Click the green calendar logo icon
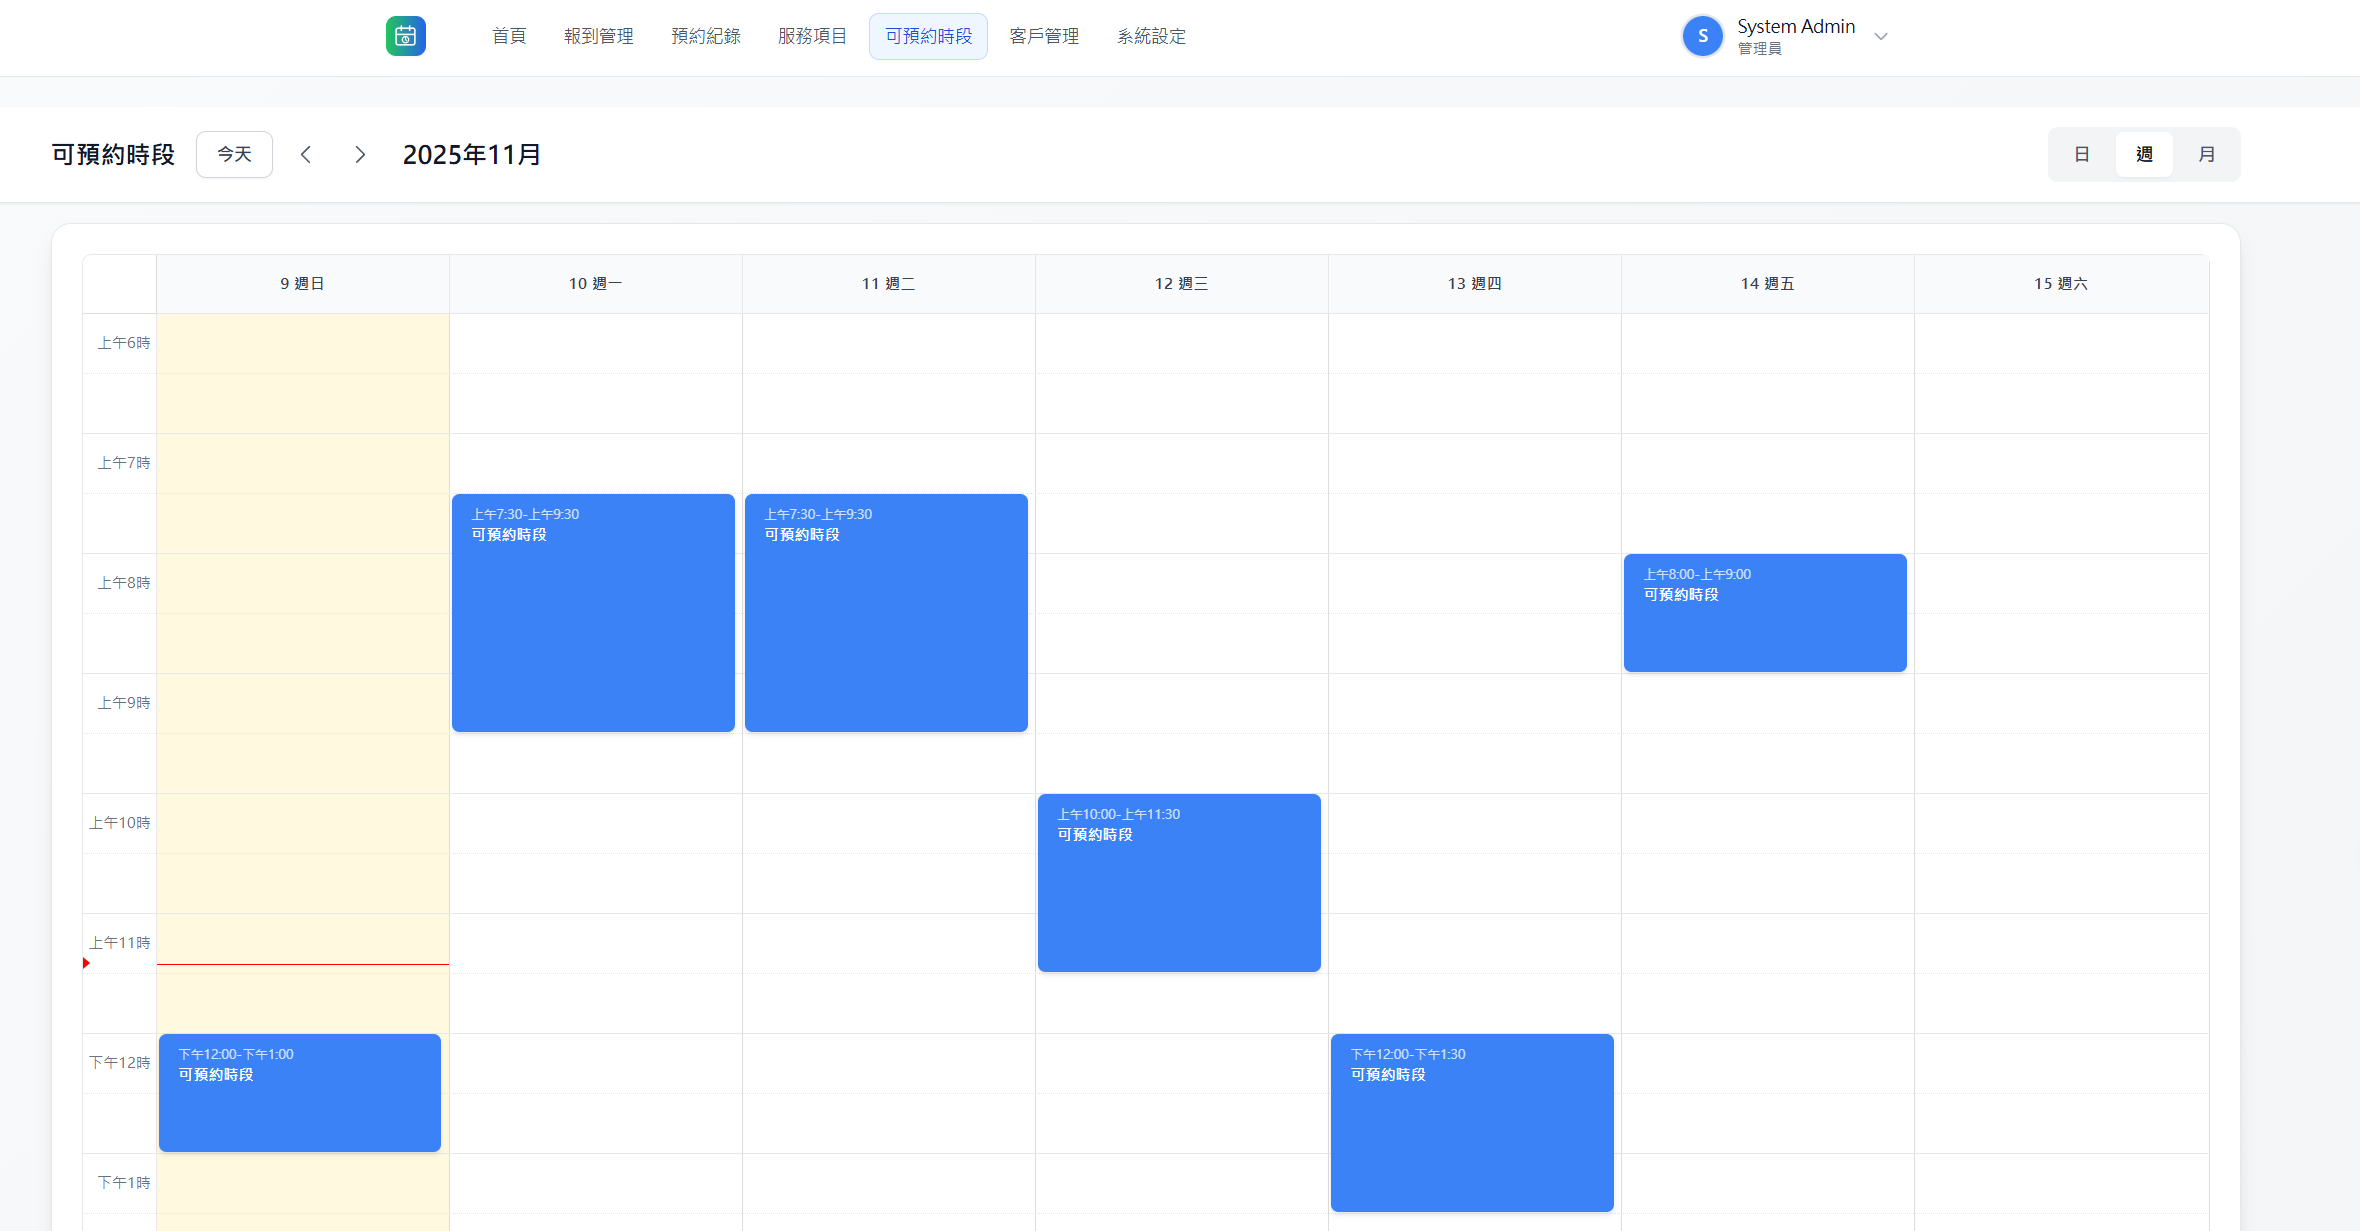 click(405, 36)
